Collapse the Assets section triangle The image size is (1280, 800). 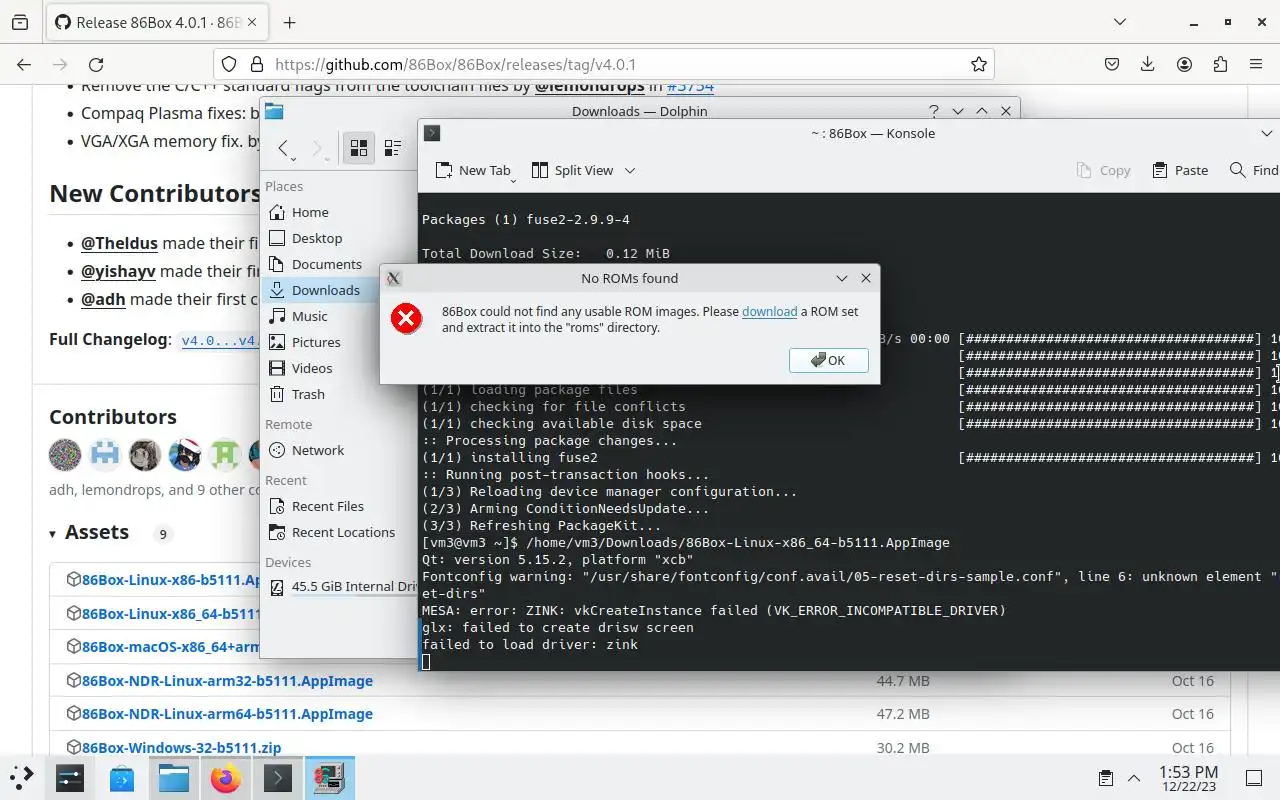point(52,534)
